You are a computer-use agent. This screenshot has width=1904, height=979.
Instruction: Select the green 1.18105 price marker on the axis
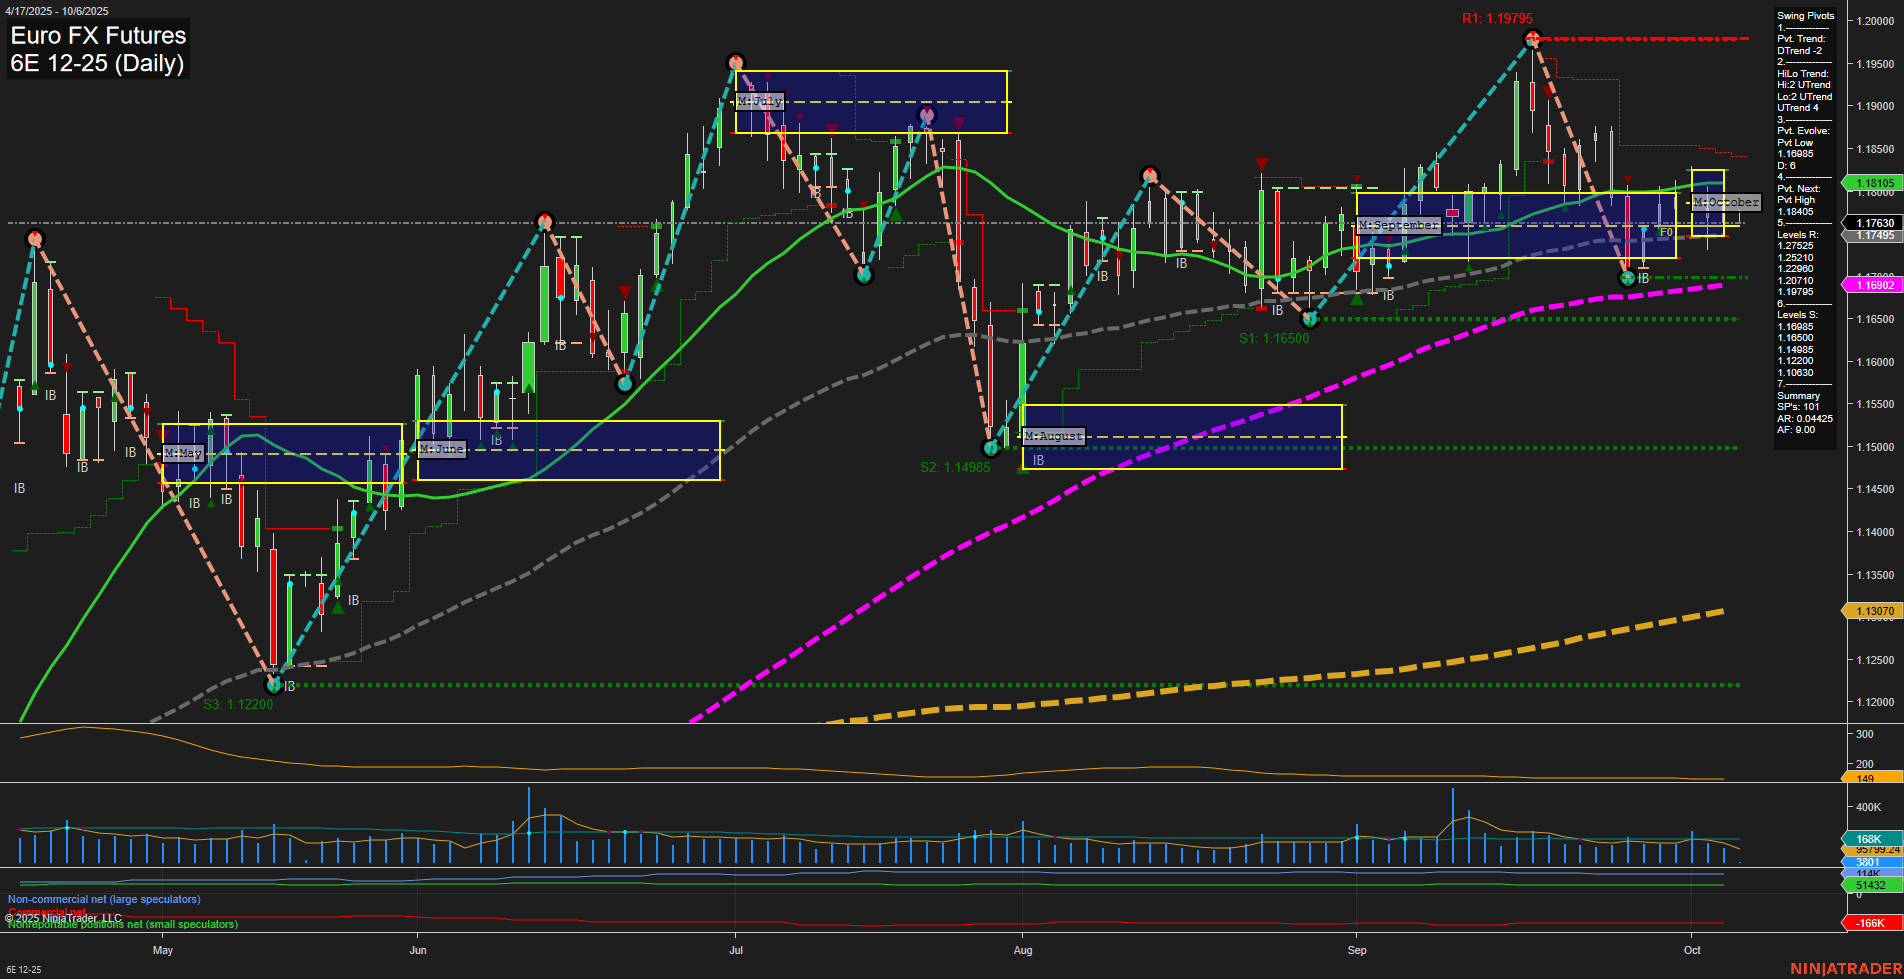[x=1873, y=183]
